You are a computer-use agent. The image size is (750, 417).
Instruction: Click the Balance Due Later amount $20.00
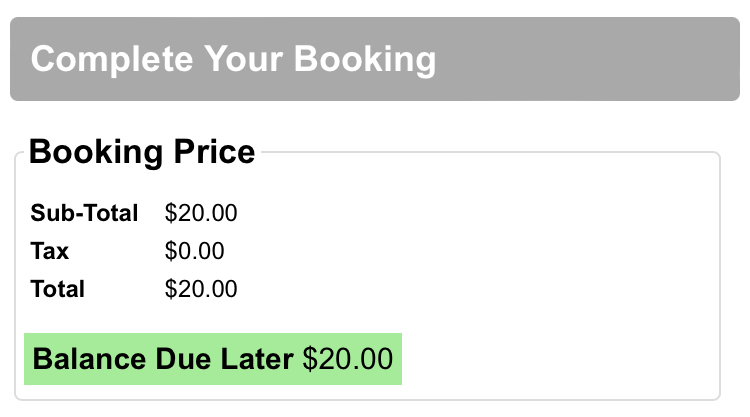(348, 359)
